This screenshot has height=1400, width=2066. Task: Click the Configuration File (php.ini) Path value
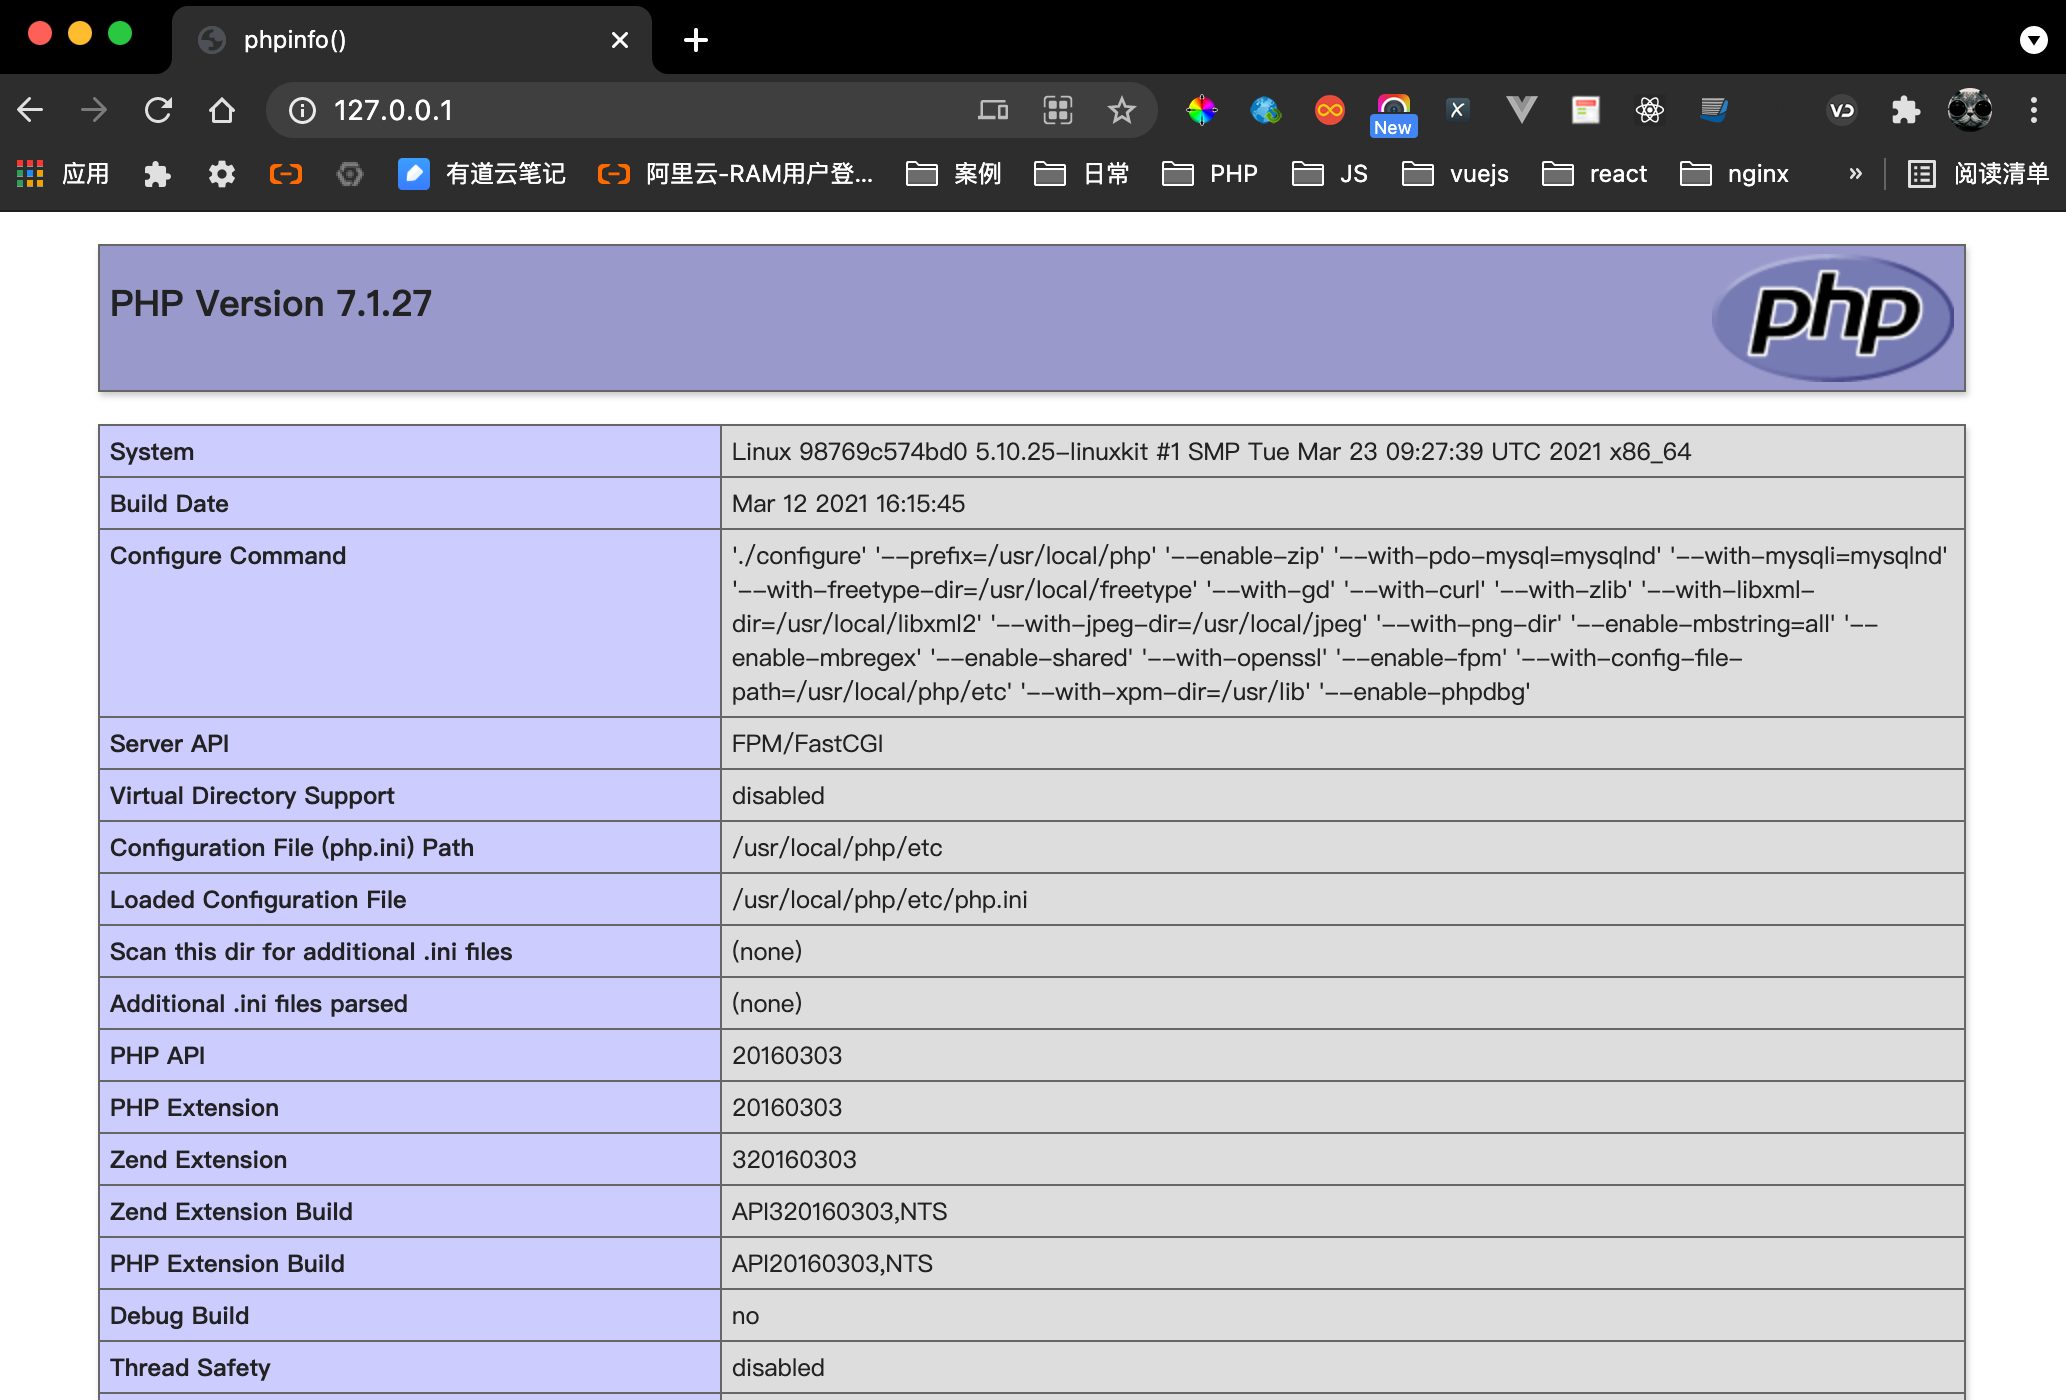pyautogui.click(x=837, y=848)
